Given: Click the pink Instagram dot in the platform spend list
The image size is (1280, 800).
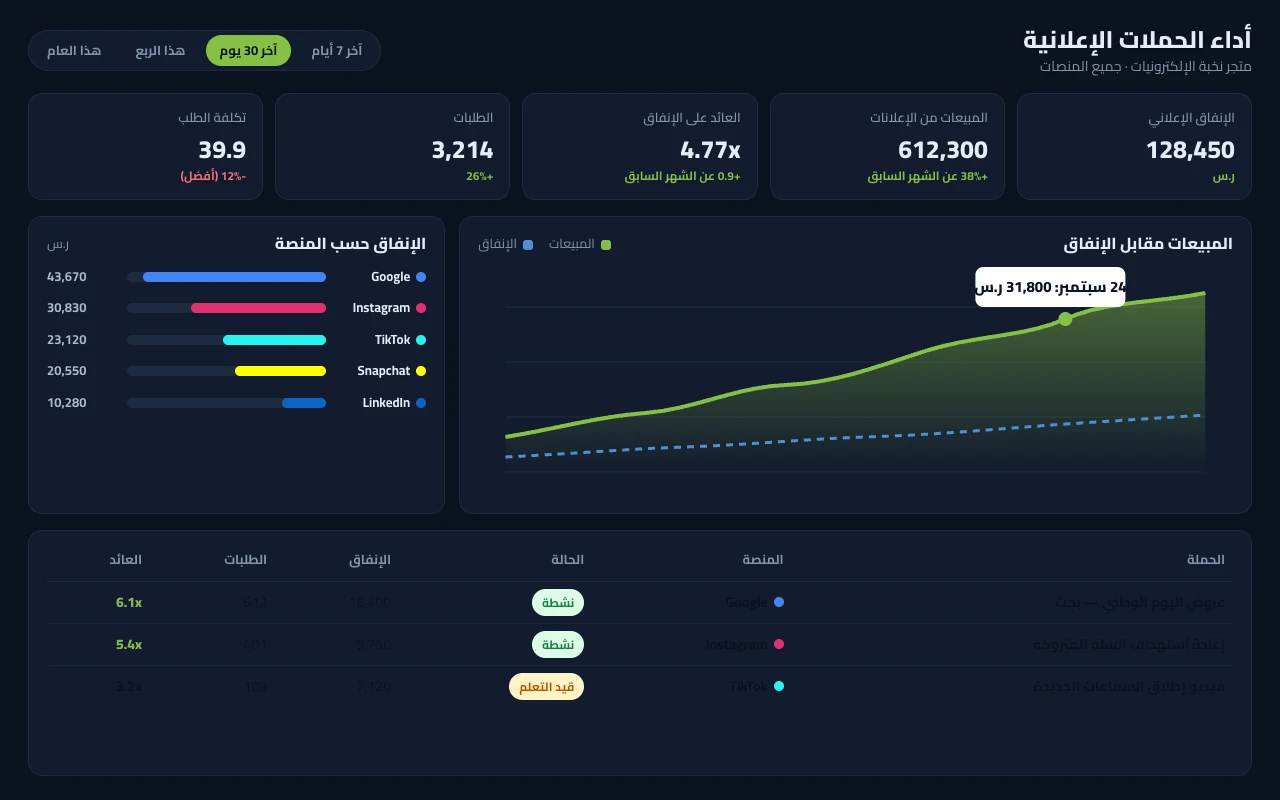Looking at the screenshot, I should pyautogui.click(x=421, y=308).
